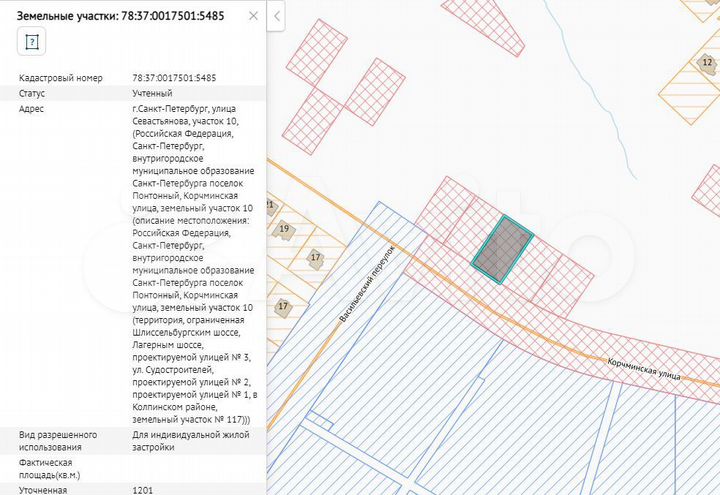720x495 pixels.
Task: Click the area value 1201
Action: 142,490
